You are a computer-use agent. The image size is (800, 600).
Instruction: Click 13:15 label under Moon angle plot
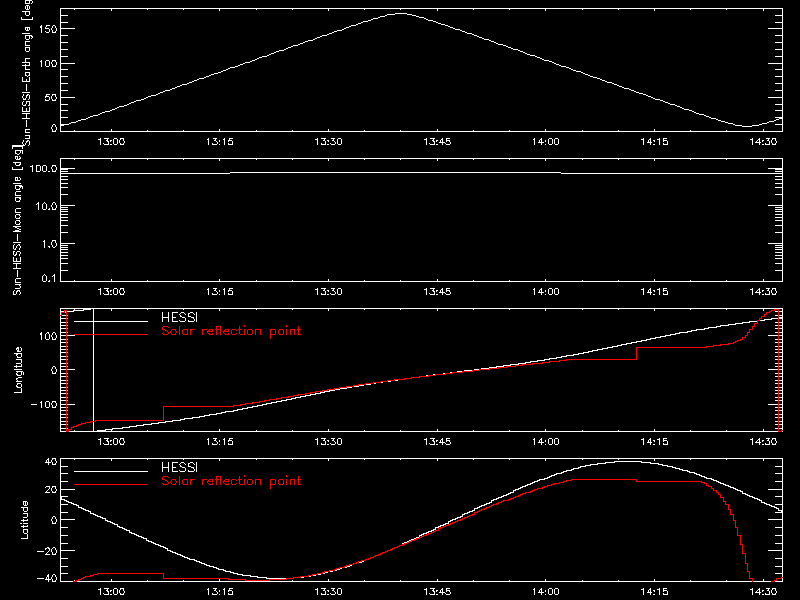[220, 291]
